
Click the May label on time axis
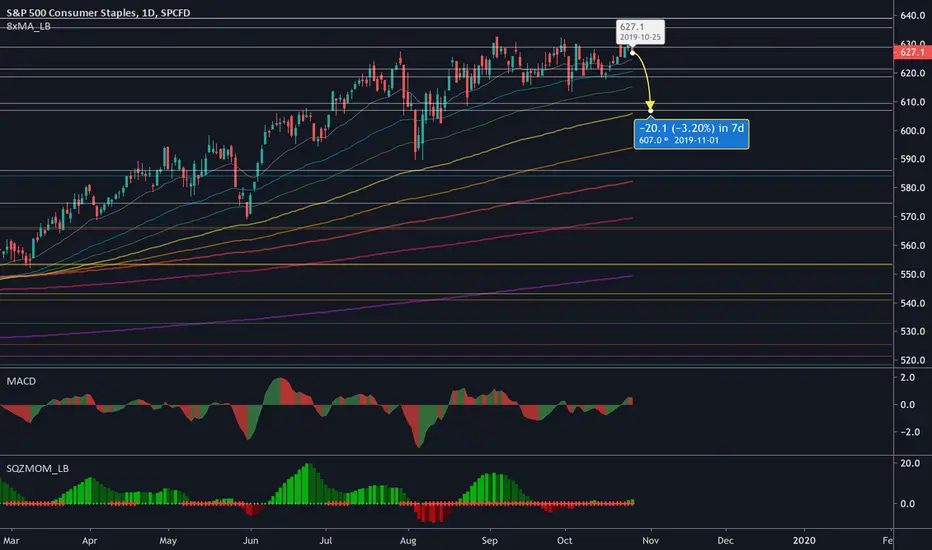[168, 540]
